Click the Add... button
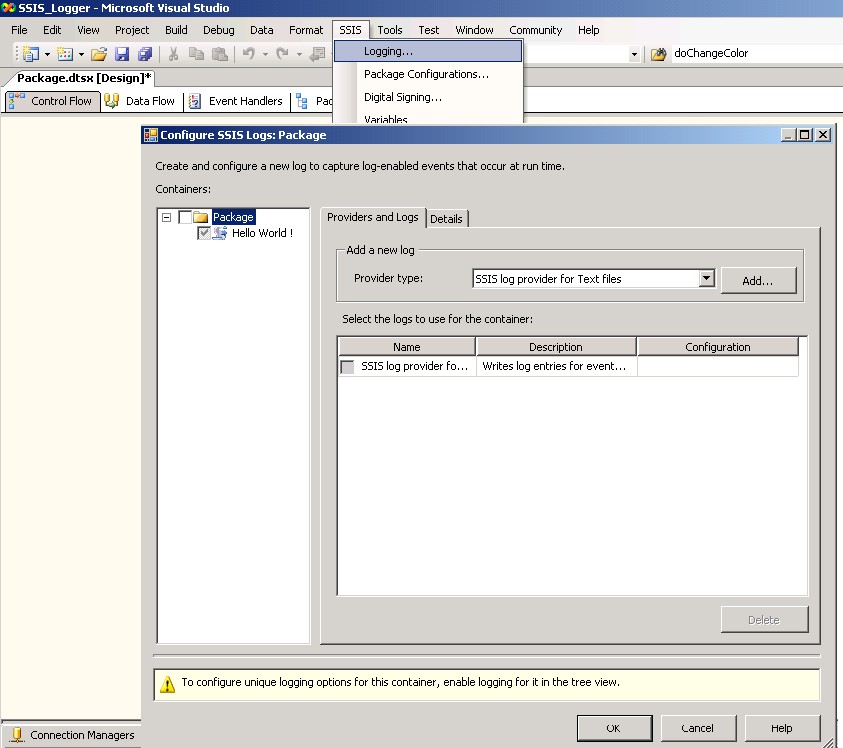Viewport: 843px width, 748px height. coord(758,281)
